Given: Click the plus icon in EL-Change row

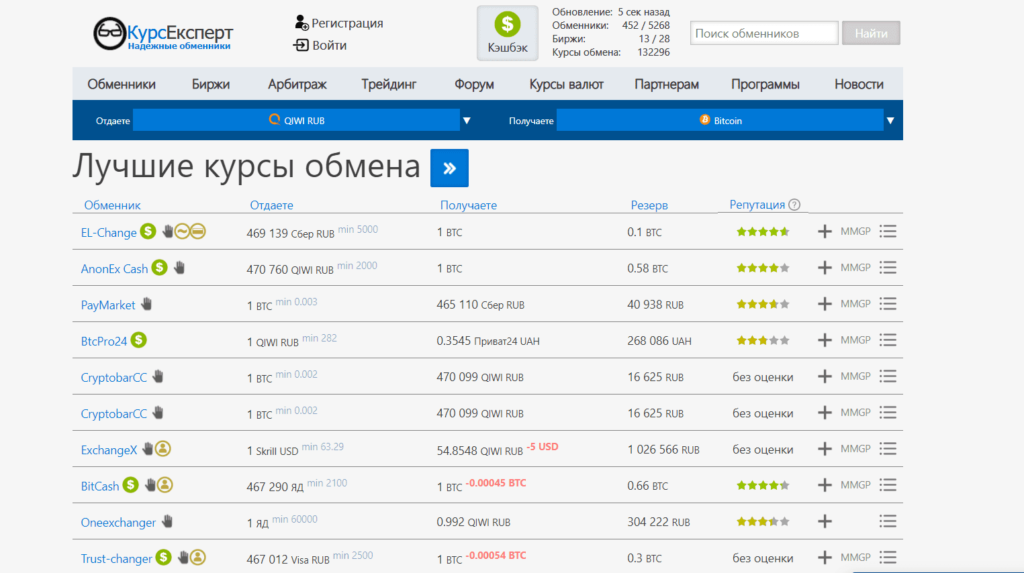Looking at the screenshot, I should click(x=825, y=231).
